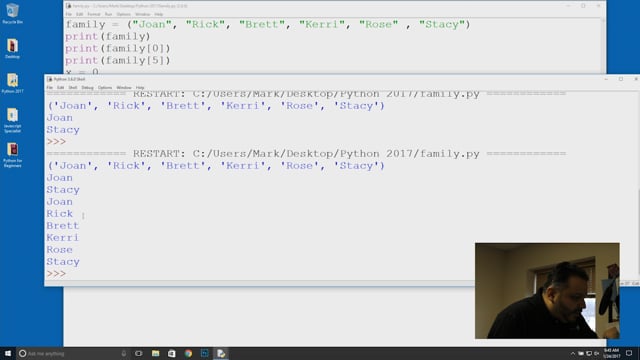Image resolution: width=640 pixels, height=360 pixels.
Task: Click the battery icon in system tray
Action: pos(581,353)
